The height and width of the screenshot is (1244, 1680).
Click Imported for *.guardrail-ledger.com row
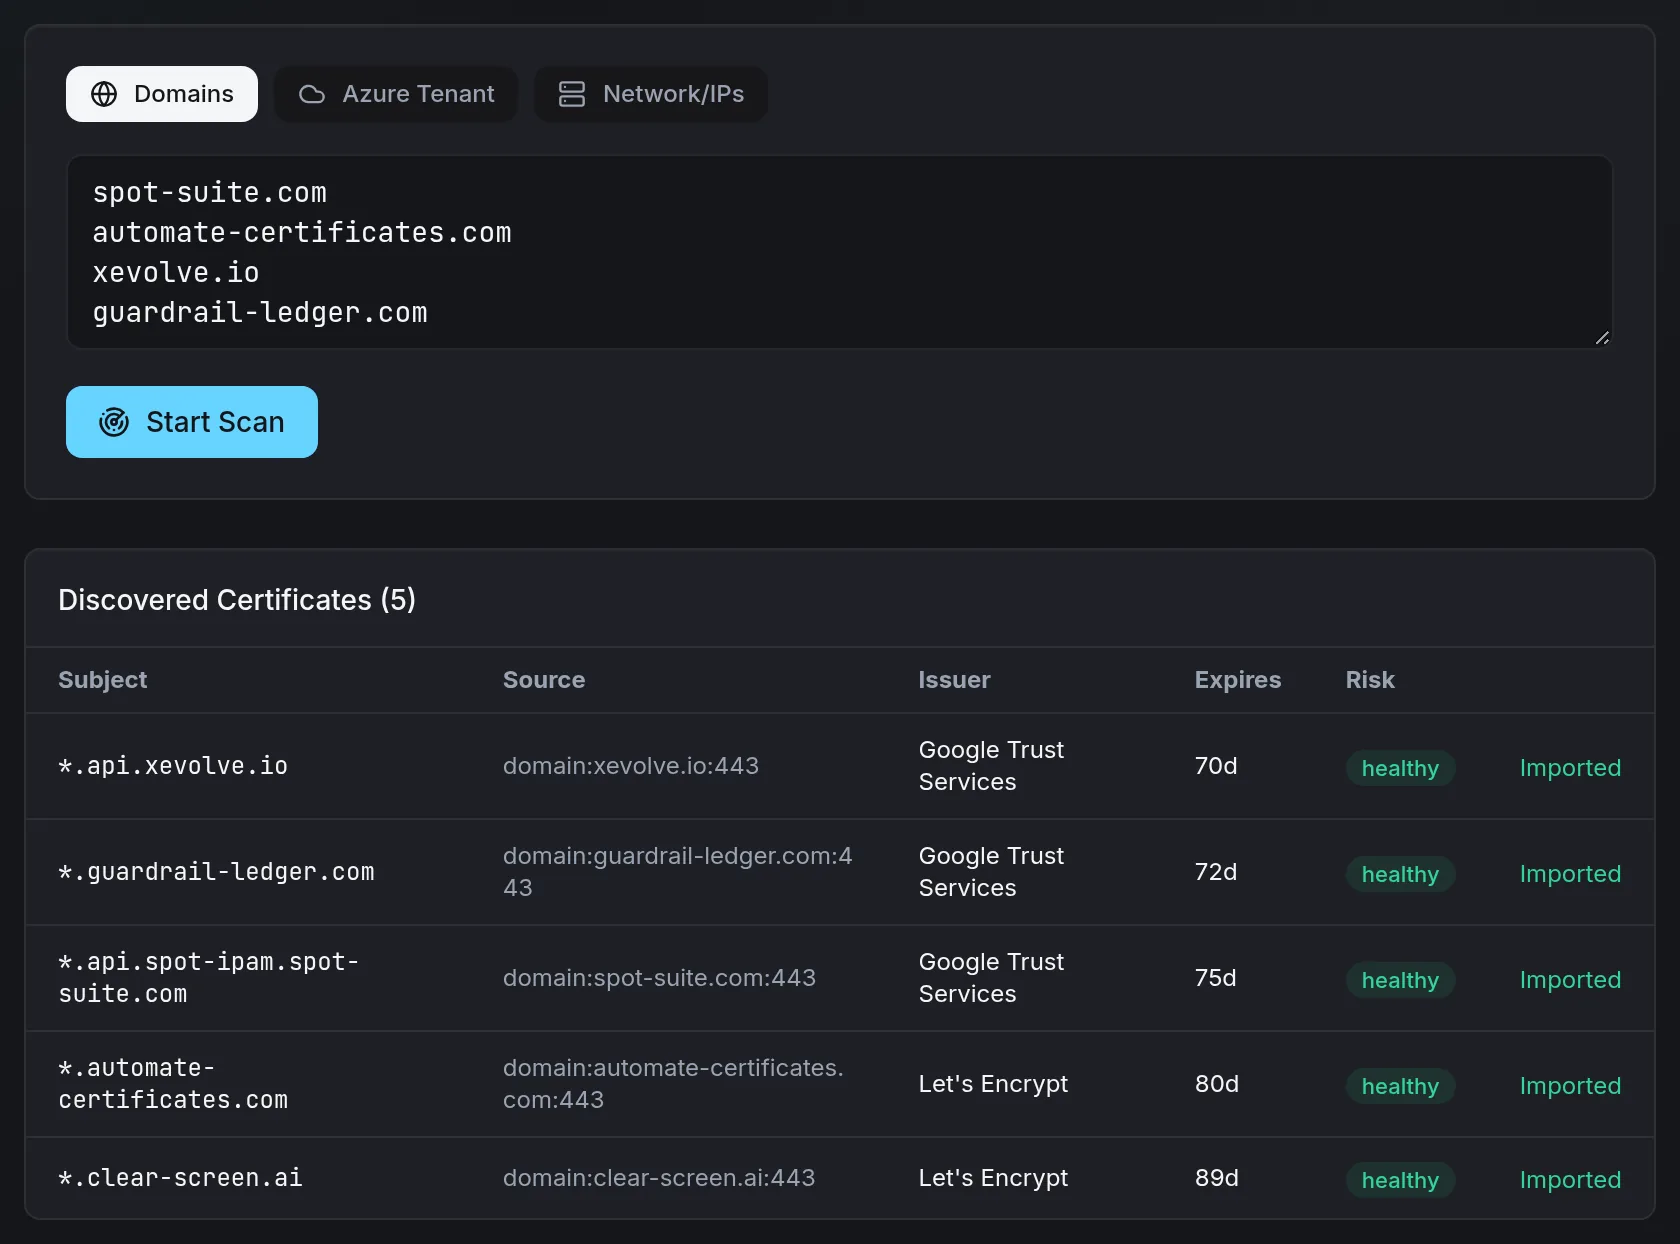point(1570,874)
